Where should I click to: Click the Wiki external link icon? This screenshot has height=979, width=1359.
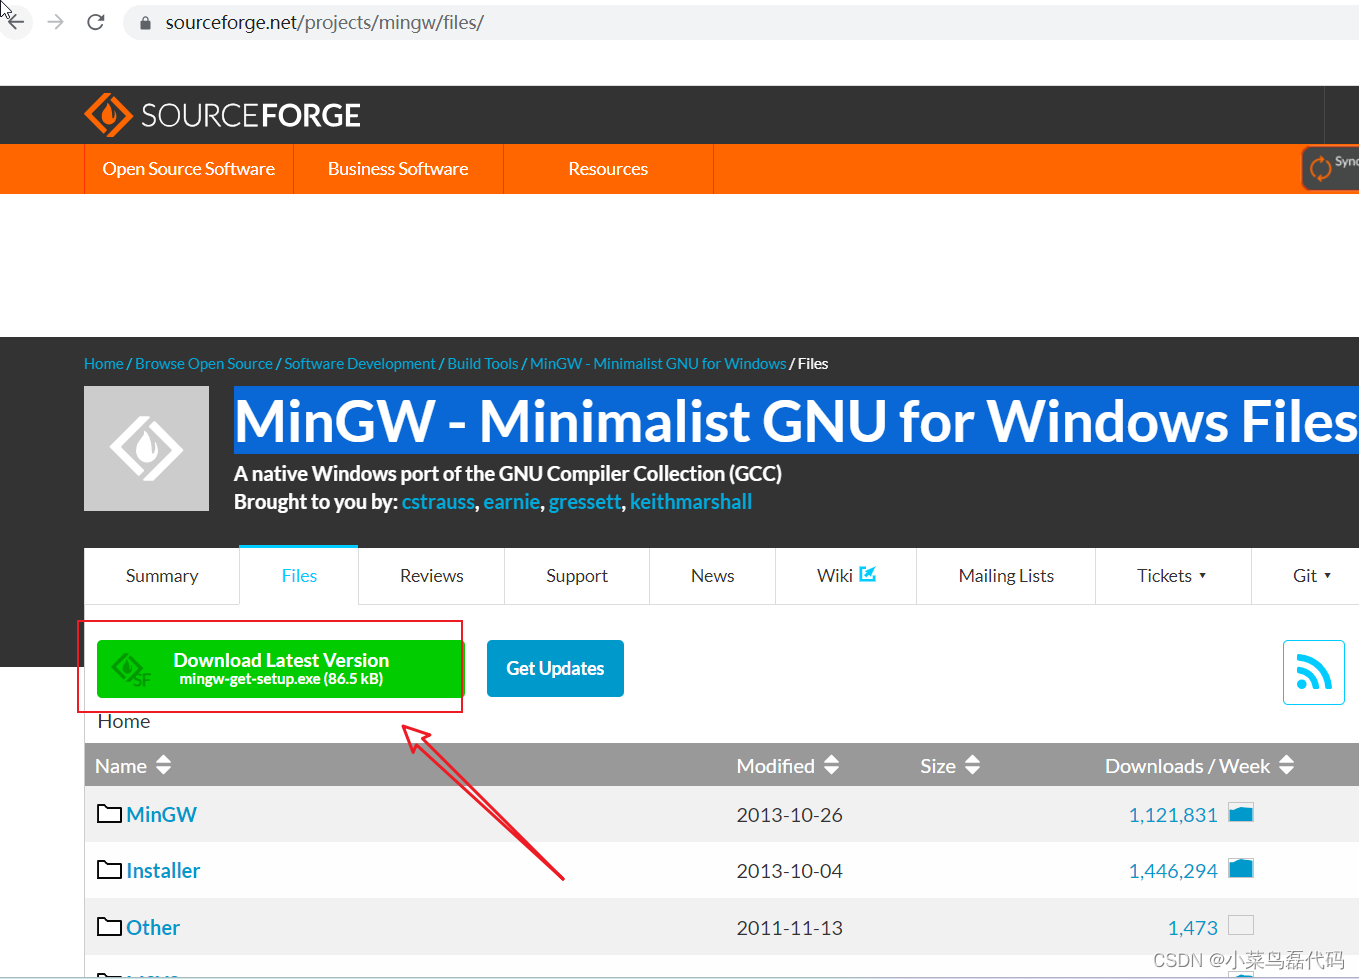[x=868, y=574]
